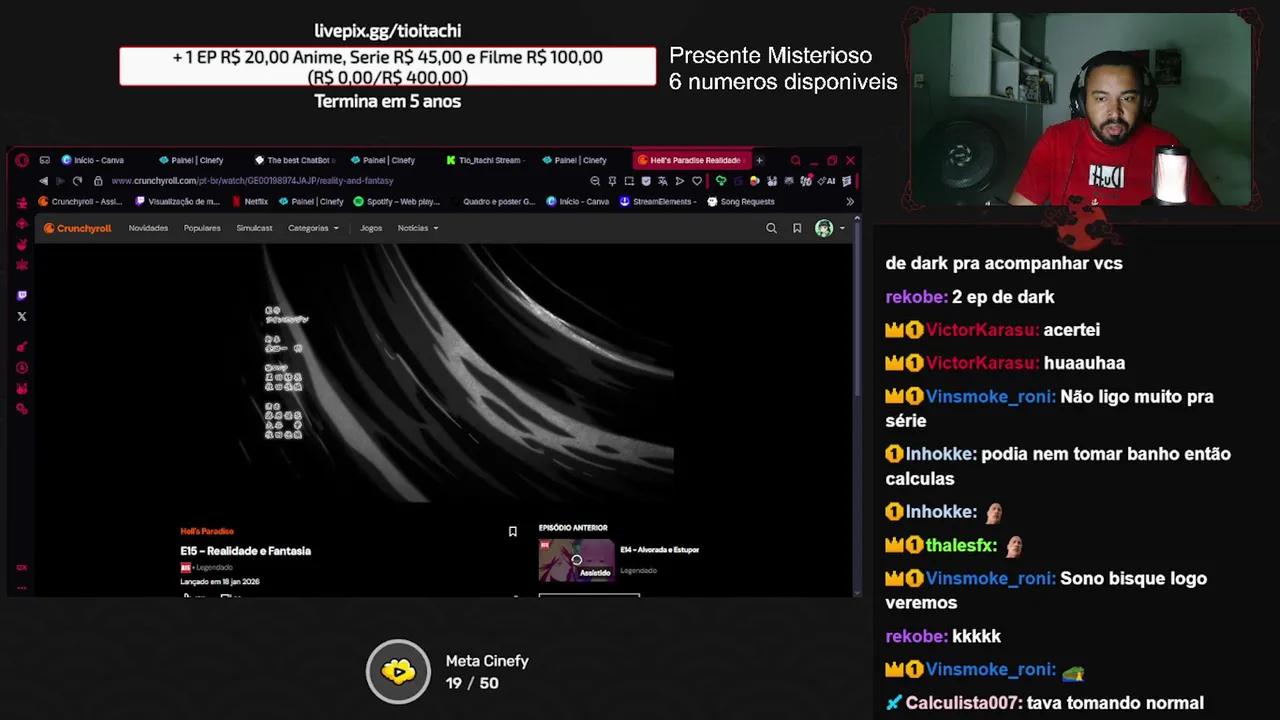Image resolution: width=1280 pixels, height=720 pixels.
Task: Open the Netflix bookmark
Action: [x=250, y=201]
